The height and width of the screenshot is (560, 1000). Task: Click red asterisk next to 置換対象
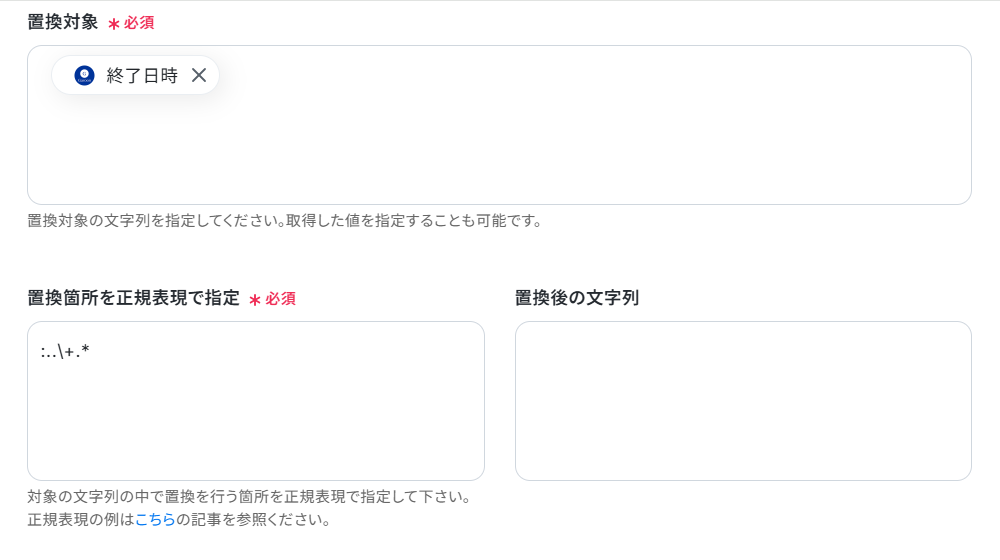click(114, 24)
